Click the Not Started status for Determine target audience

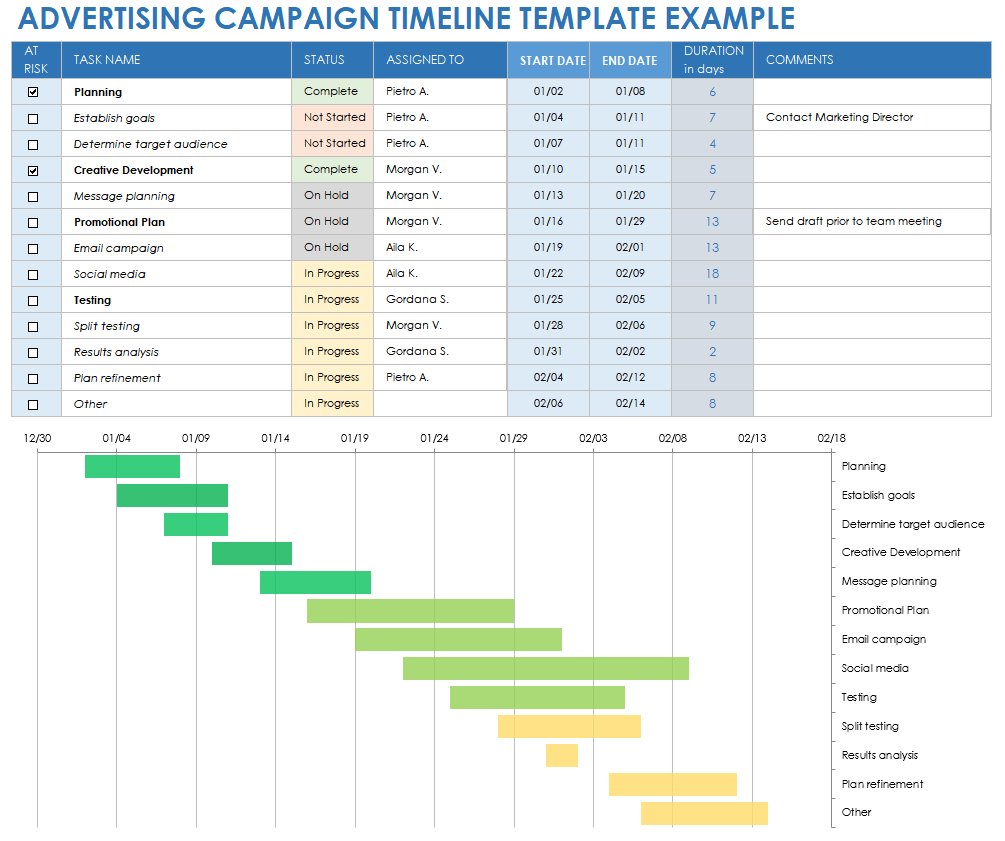click(334, 144)
